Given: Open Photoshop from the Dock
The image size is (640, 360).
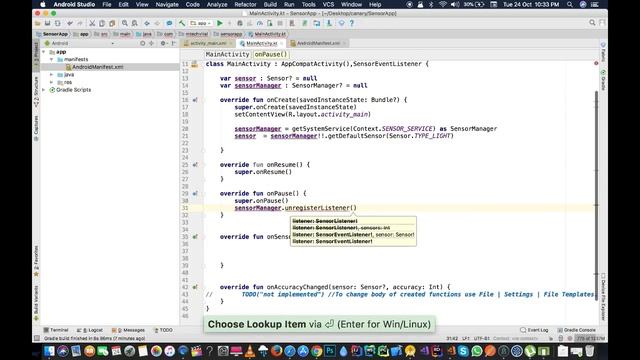Looking at the screenshot, I should tap(330, 351).
